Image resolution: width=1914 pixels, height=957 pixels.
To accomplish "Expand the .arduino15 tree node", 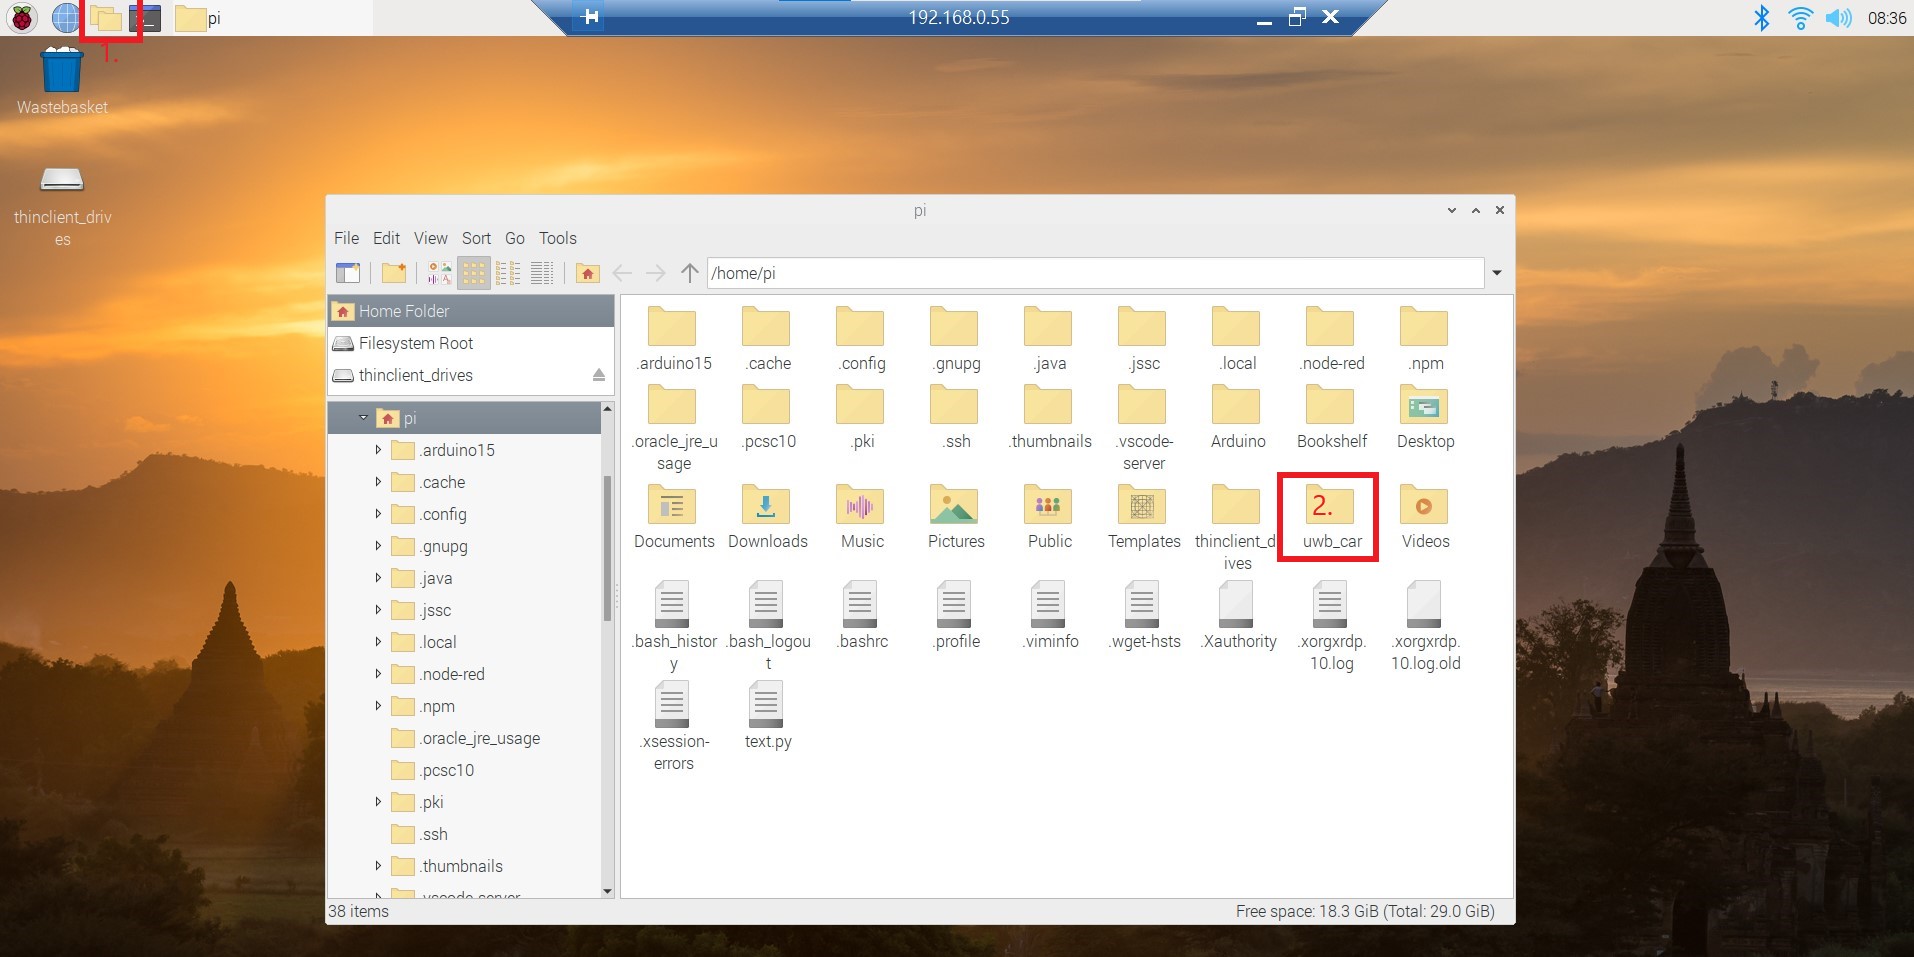I will click(378, 450).
